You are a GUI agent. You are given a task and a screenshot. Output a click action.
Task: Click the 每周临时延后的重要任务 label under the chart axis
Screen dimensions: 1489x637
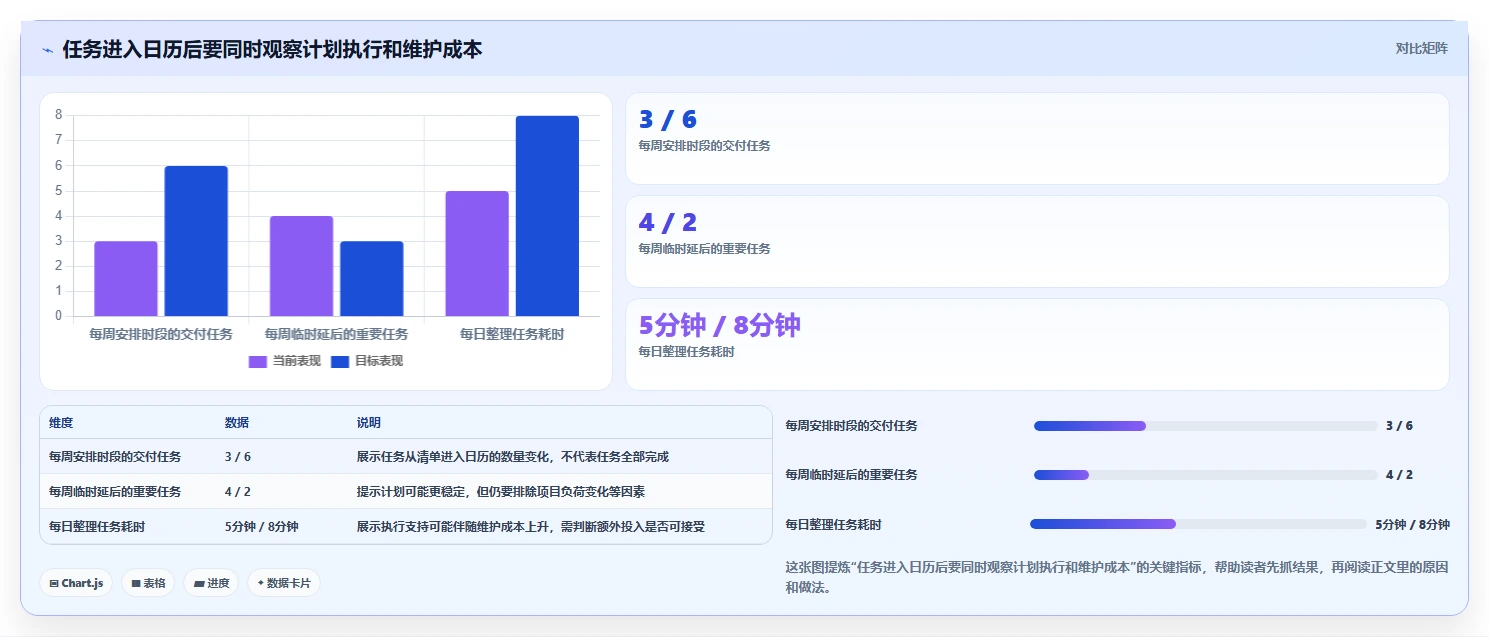click(336, 334)
